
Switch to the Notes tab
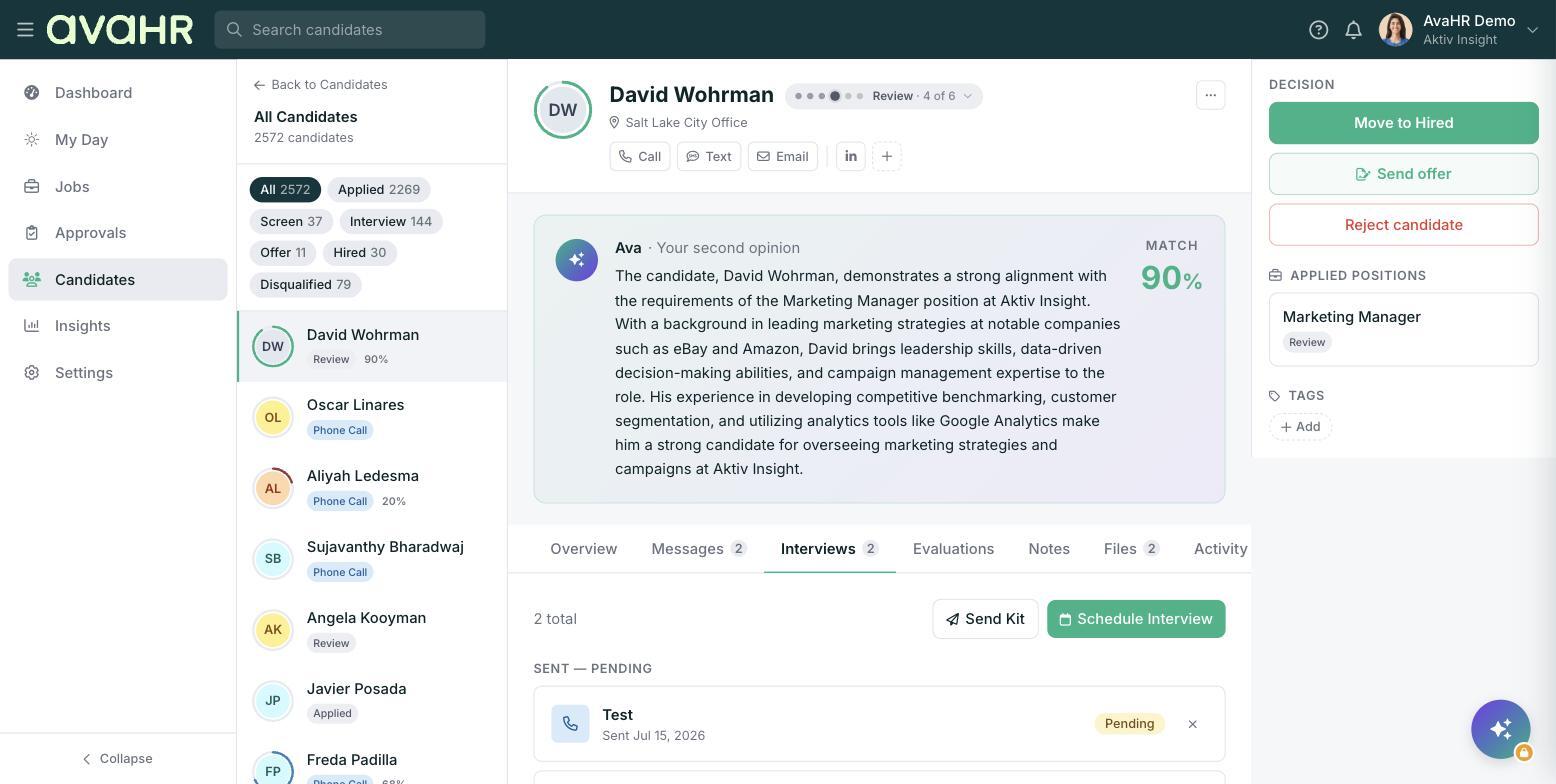coord(1049,549)
